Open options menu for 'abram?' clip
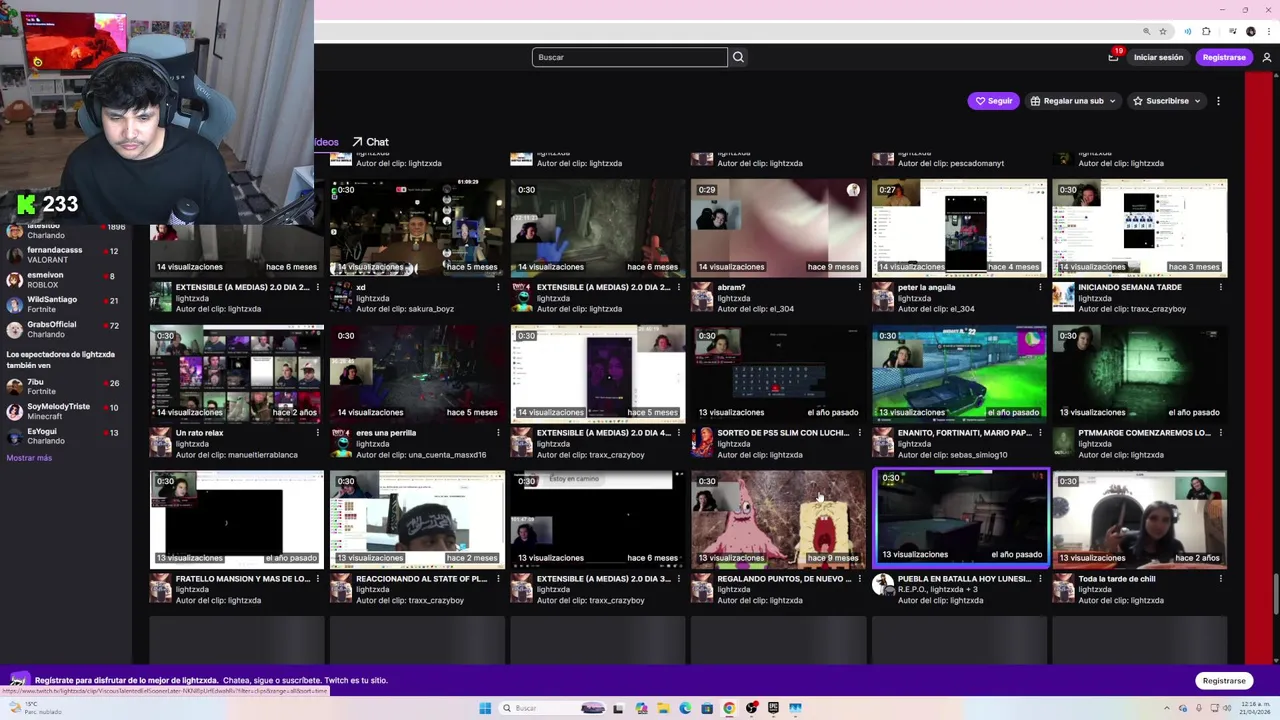1280x720 pixels. point(859,287)
